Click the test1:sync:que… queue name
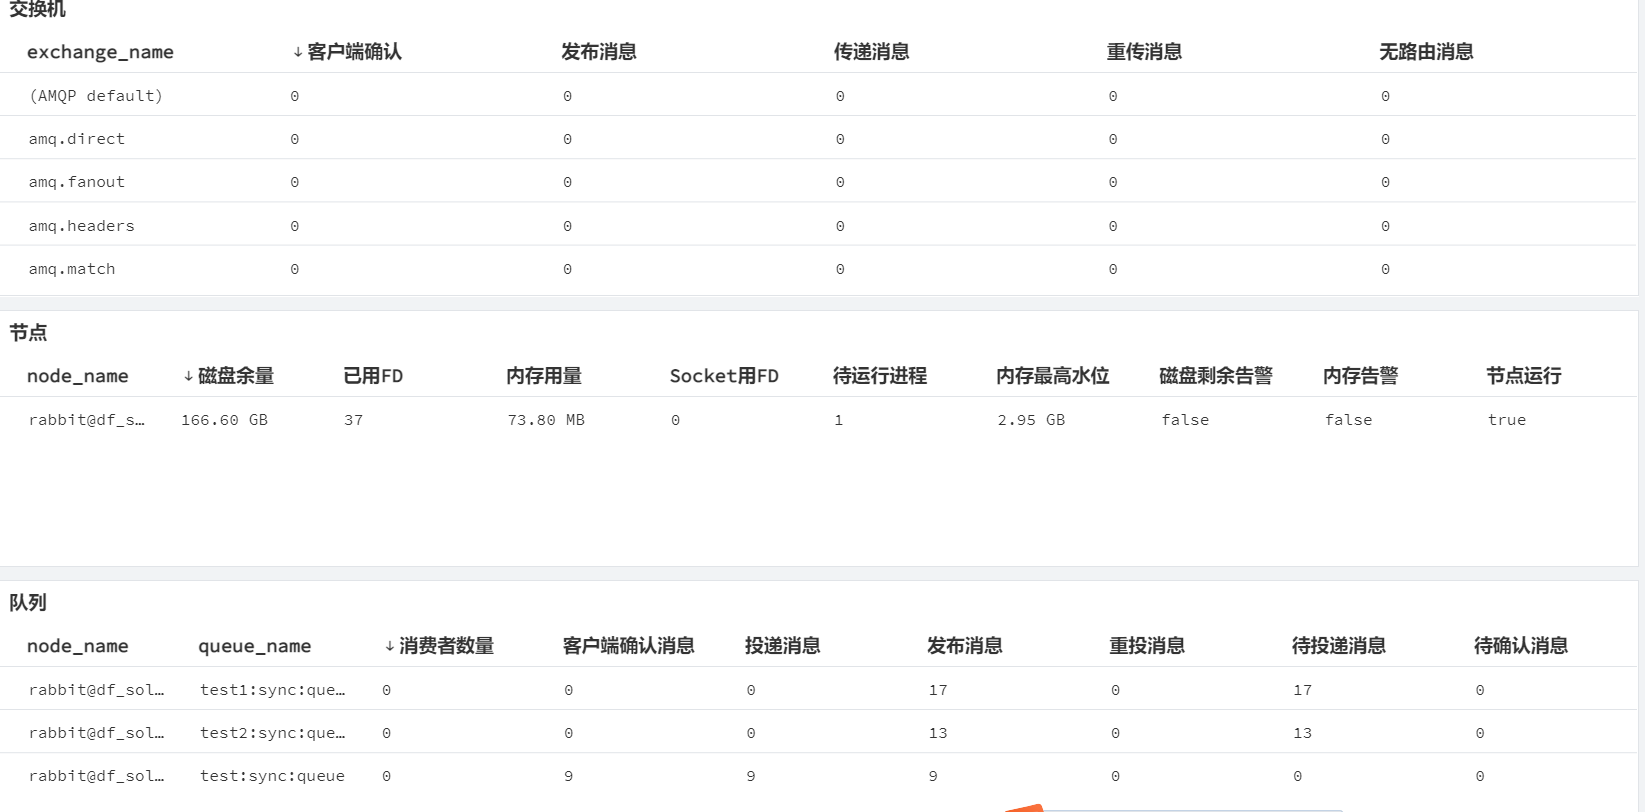1645x812 pixels. [x=272, y=690]
